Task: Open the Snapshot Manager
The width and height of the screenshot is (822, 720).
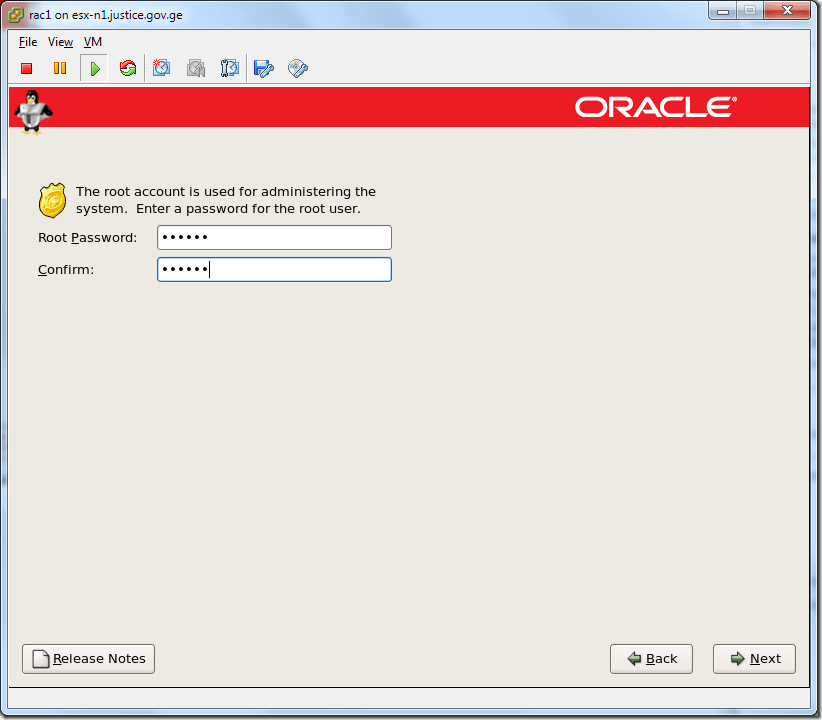Action: point(229,68)
